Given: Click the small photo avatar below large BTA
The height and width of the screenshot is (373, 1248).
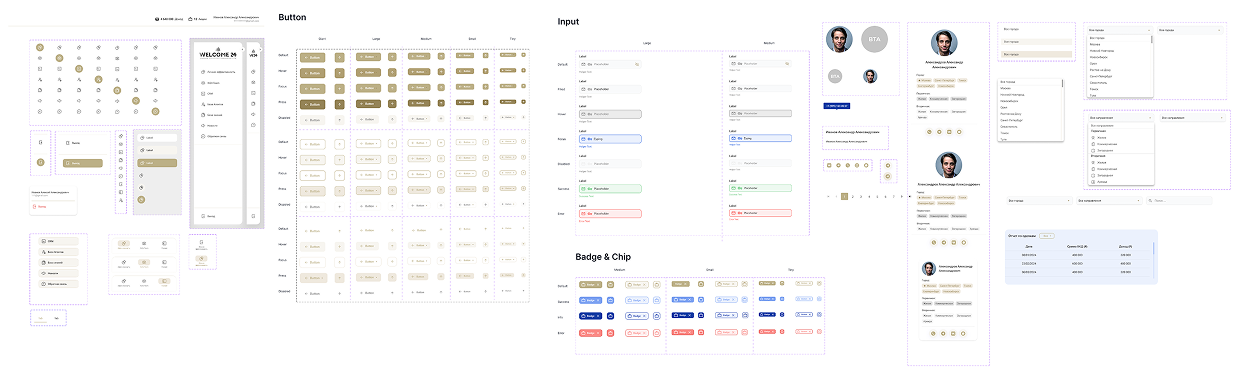Looking at the screenshot, I should click(870, 76).
